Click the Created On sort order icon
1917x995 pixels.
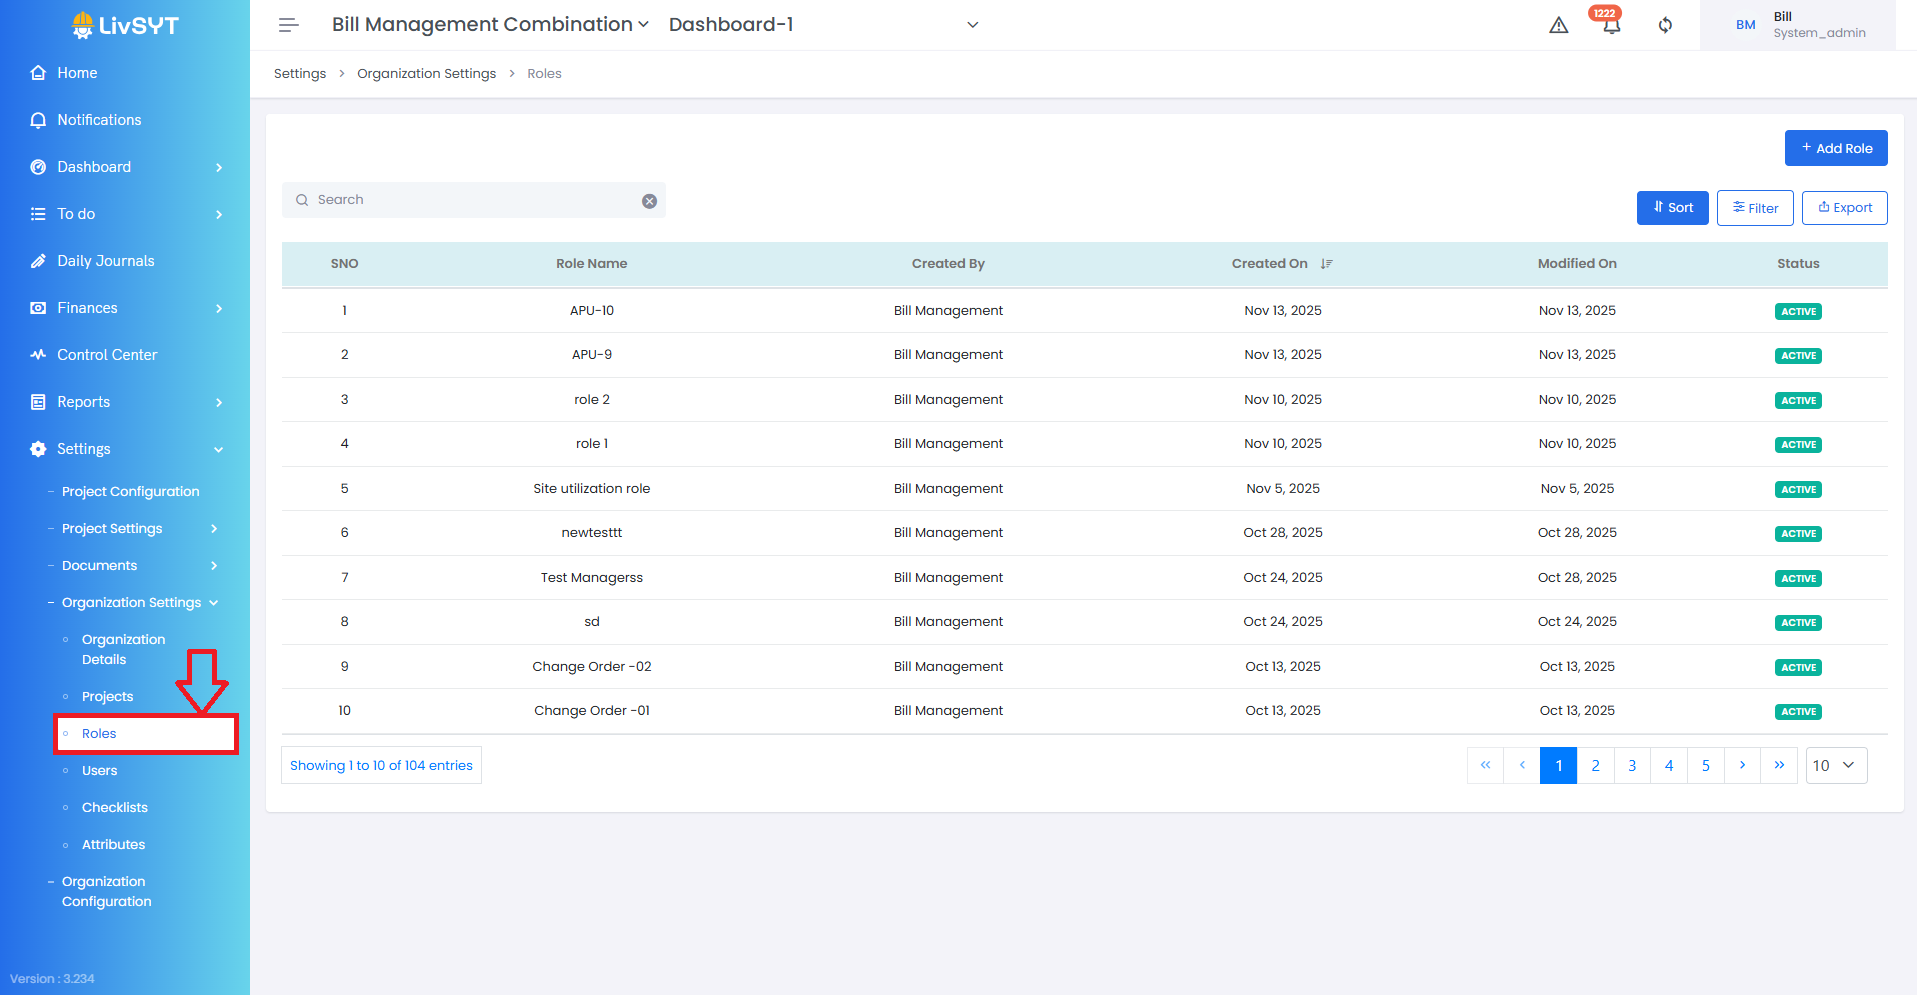[1326, 264]
